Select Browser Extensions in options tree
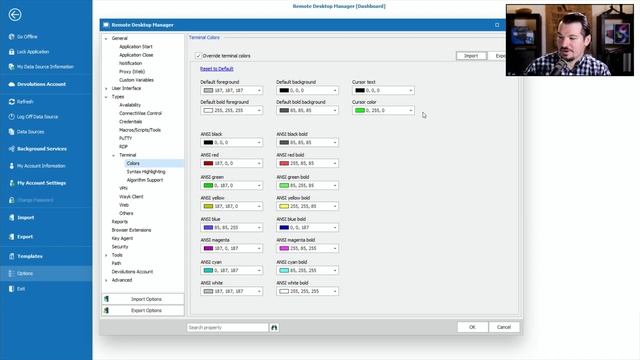 (131, 230)
